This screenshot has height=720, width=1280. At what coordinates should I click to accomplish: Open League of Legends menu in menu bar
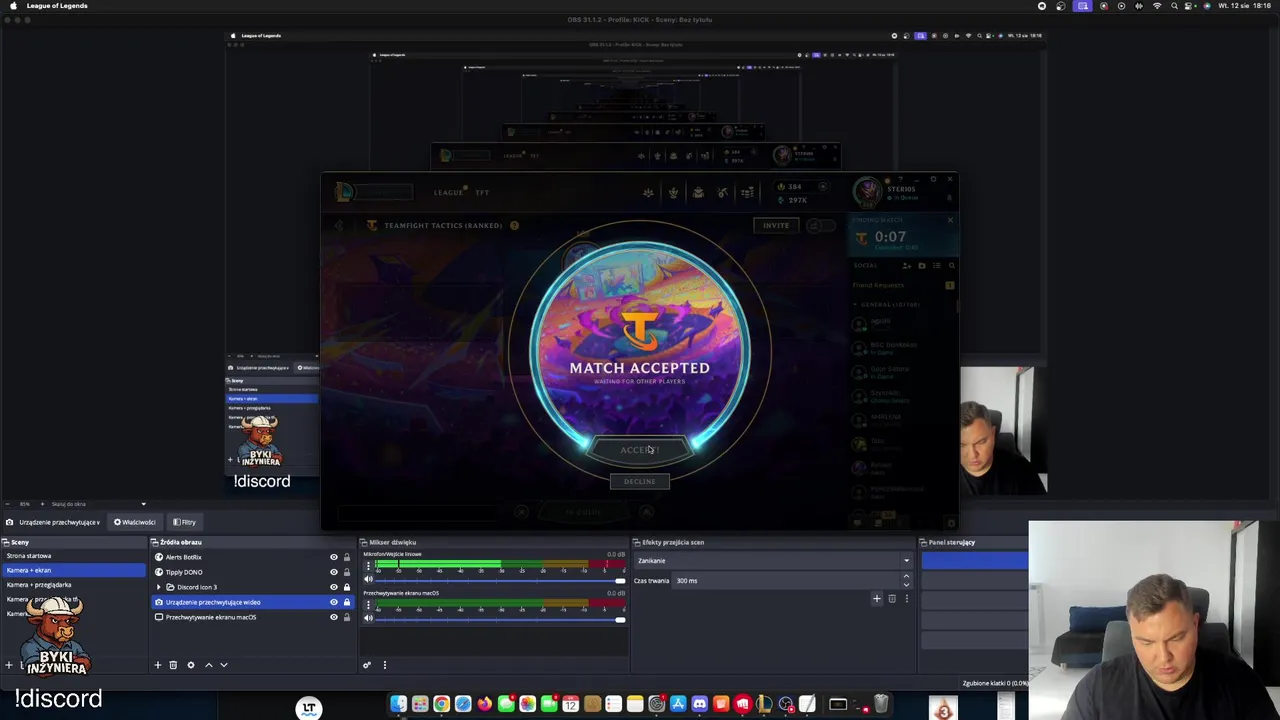pyautogui.click(x=57, y=6)
